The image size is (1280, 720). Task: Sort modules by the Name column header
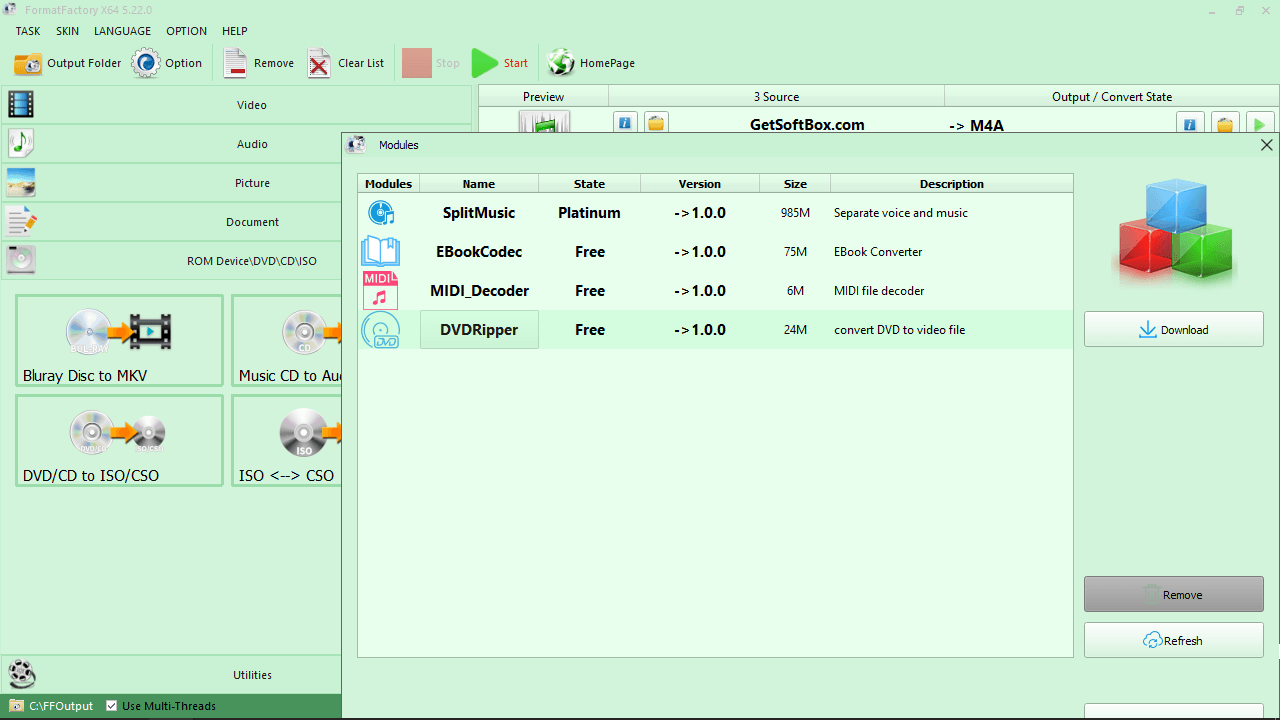coord(479,184)
